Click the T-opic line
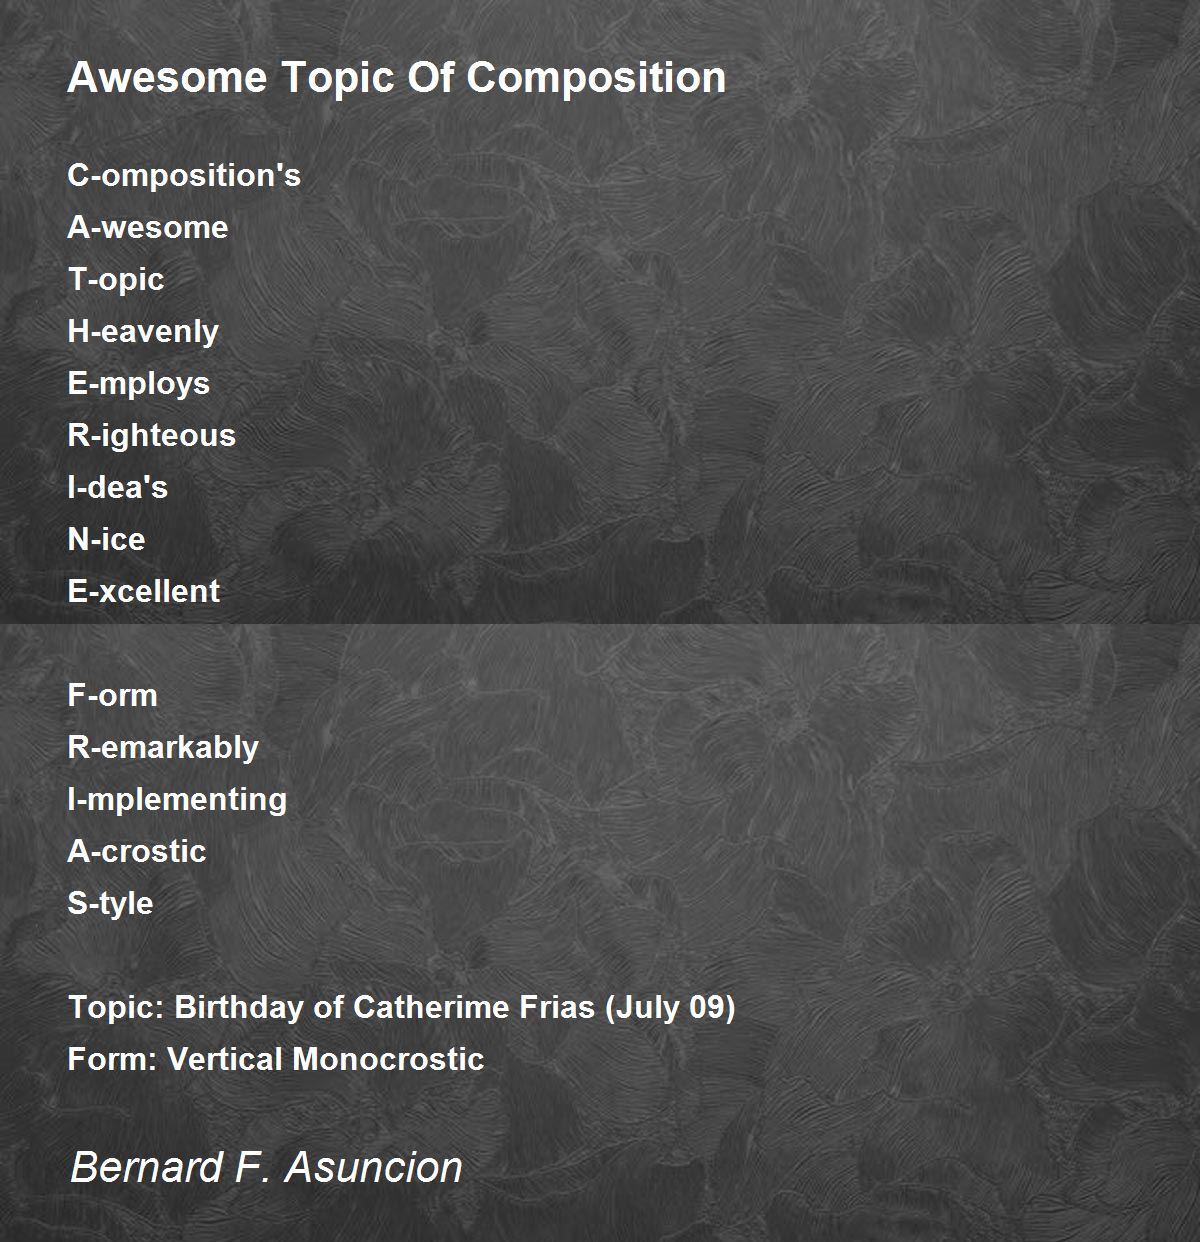 coord(116,280)
